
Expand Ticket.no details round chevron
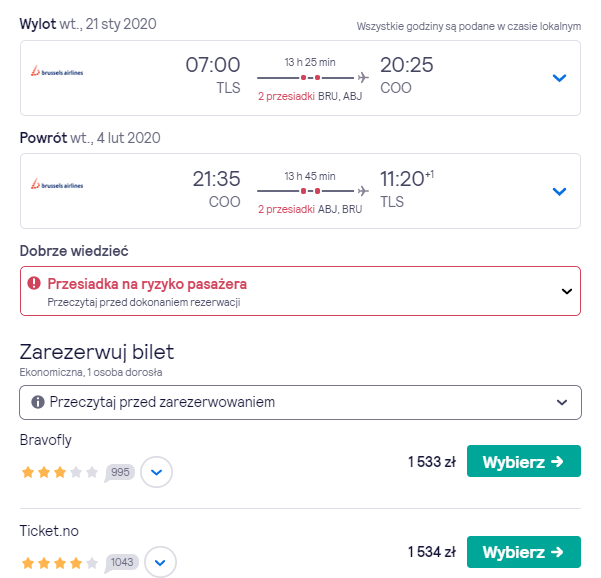160,562
